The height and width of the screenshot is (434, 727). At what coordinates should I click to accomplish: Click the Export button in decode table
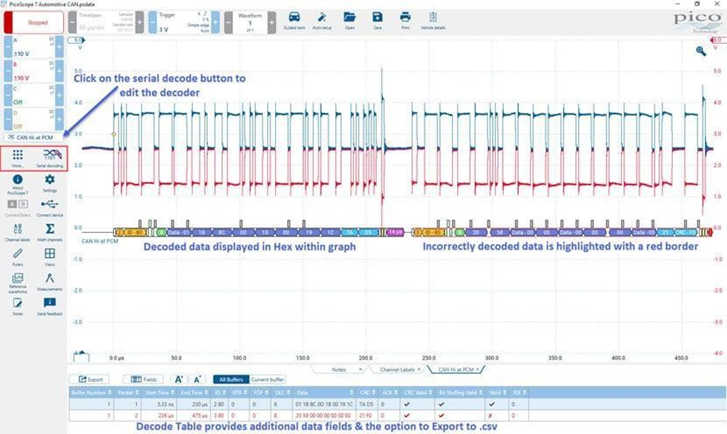pos(92,380)
